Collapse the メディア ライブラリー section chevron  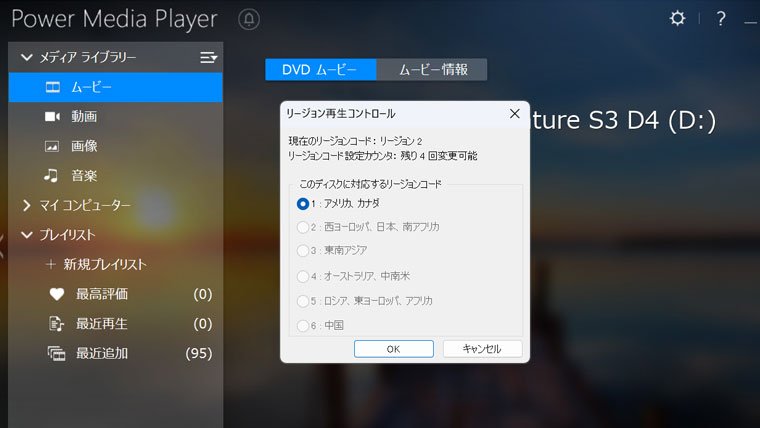pyautogui.click(x=27, y=58)
